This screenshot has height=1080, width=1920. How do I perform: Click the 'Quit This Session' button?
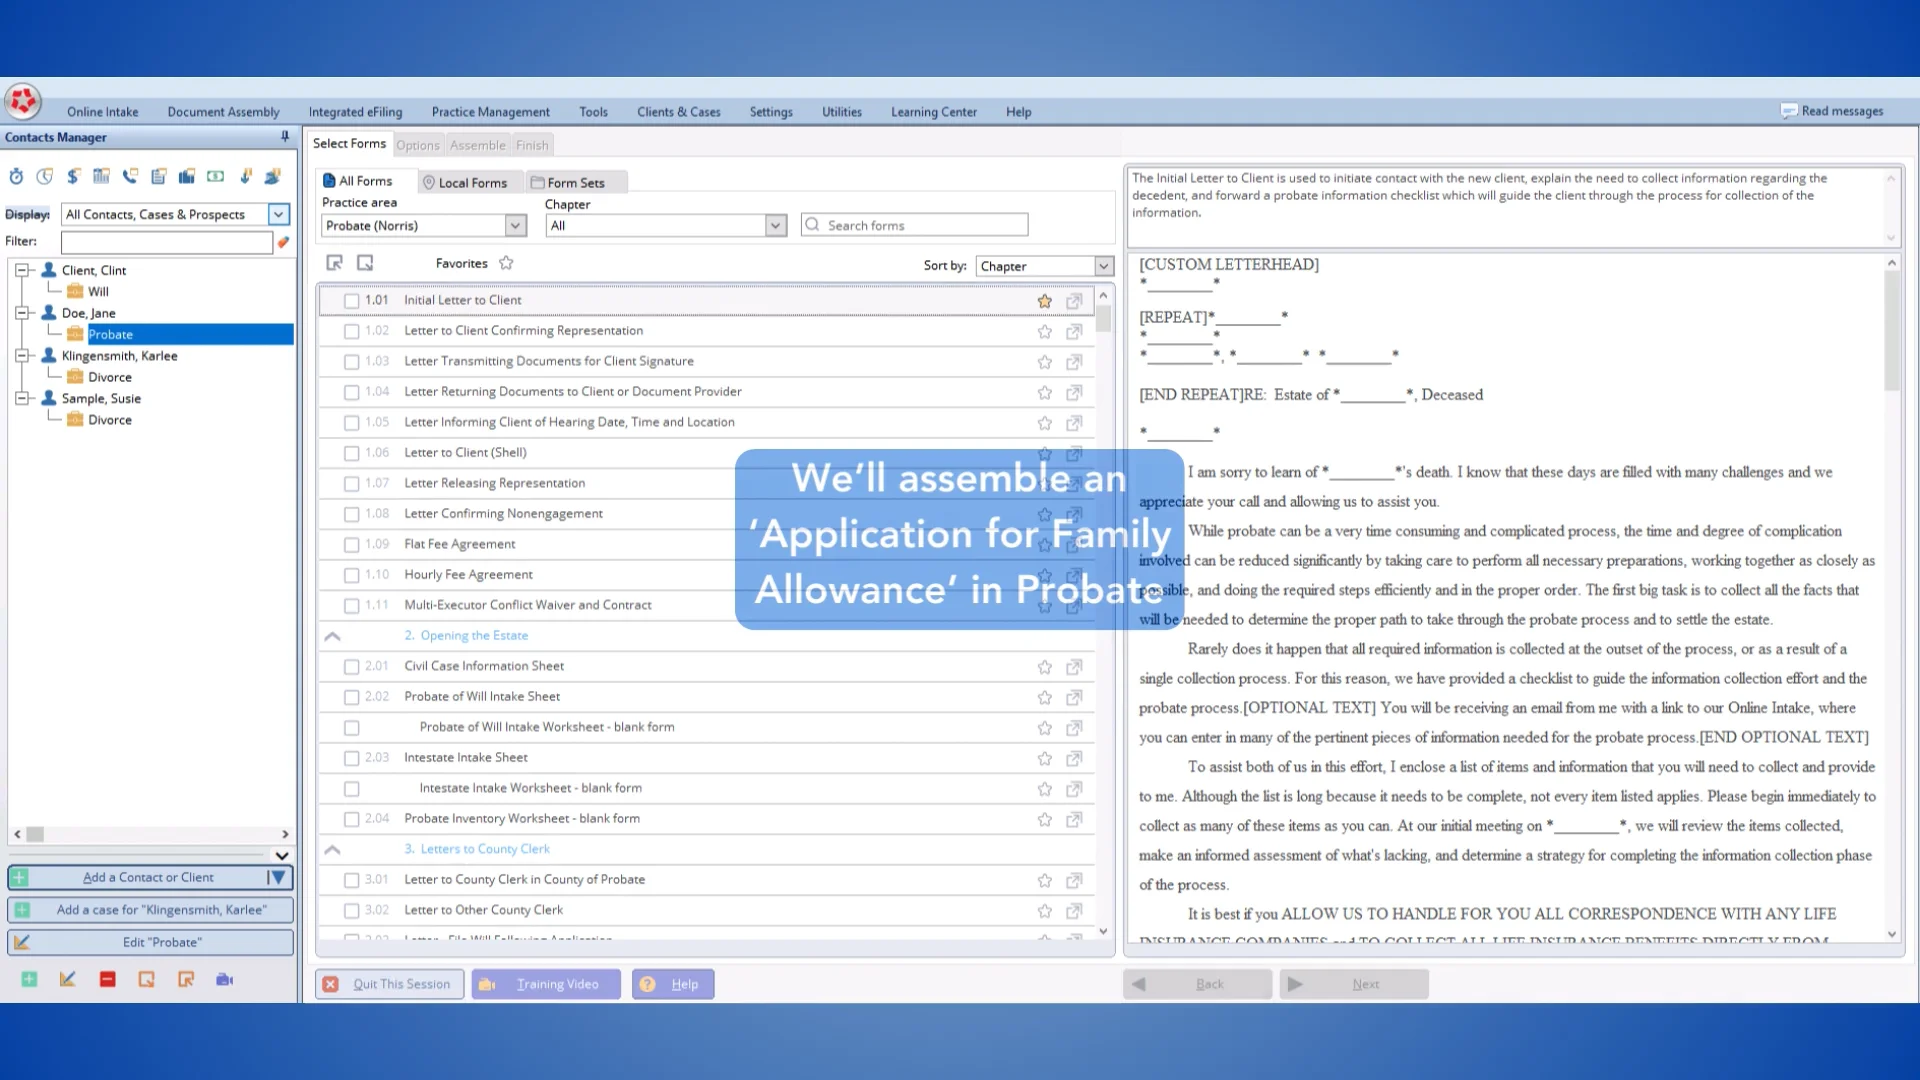coord(389,983)
